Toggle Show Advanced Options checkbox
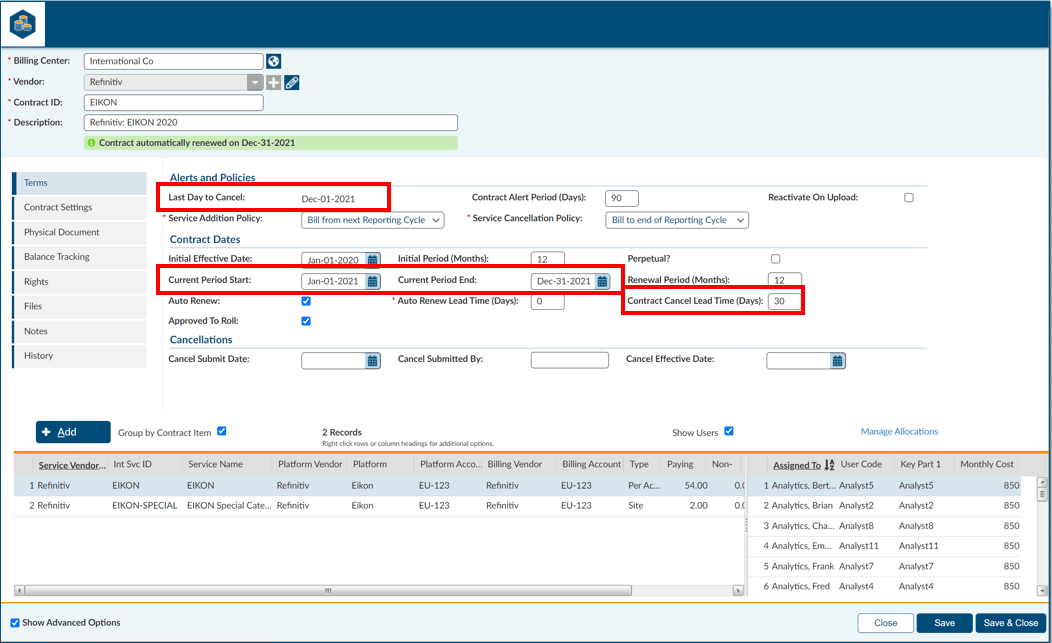 pyautogui.click(x=15, y=623)
